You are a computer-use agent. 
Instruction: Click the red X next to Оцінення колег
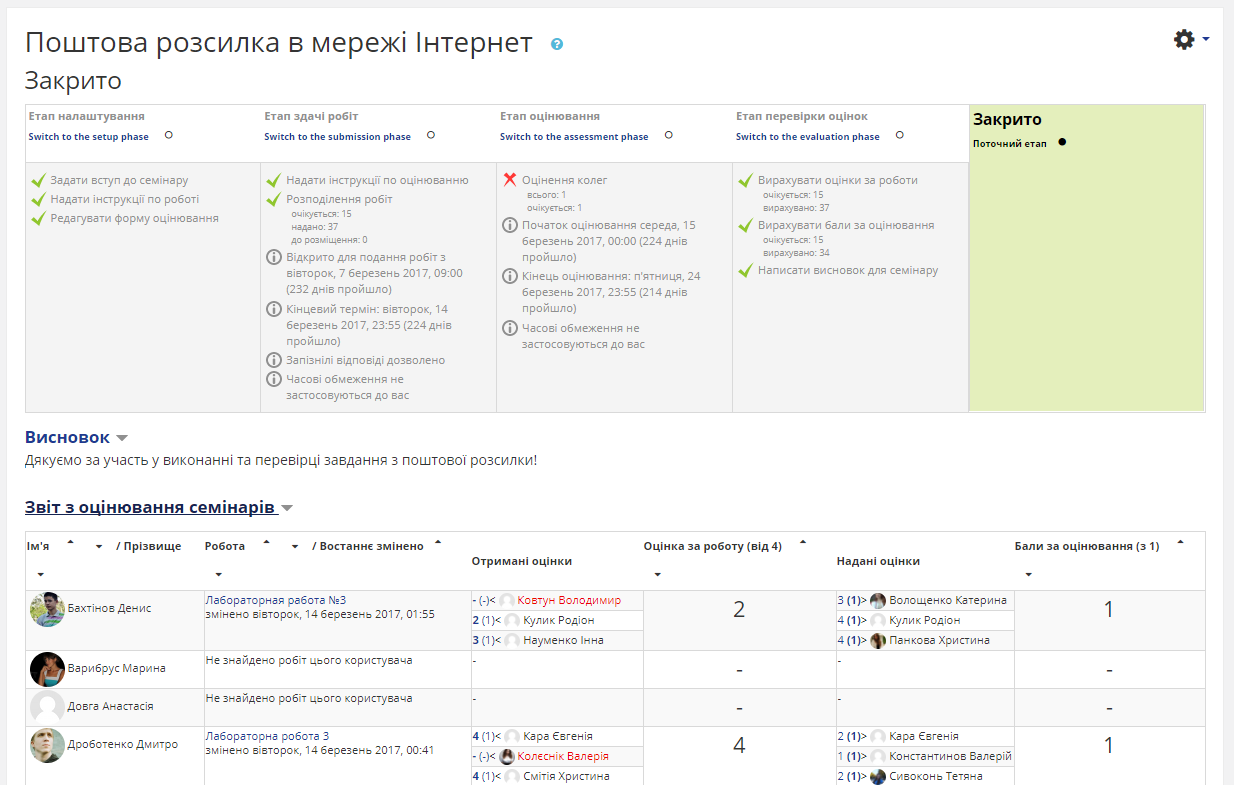click(x=510, y=180)
